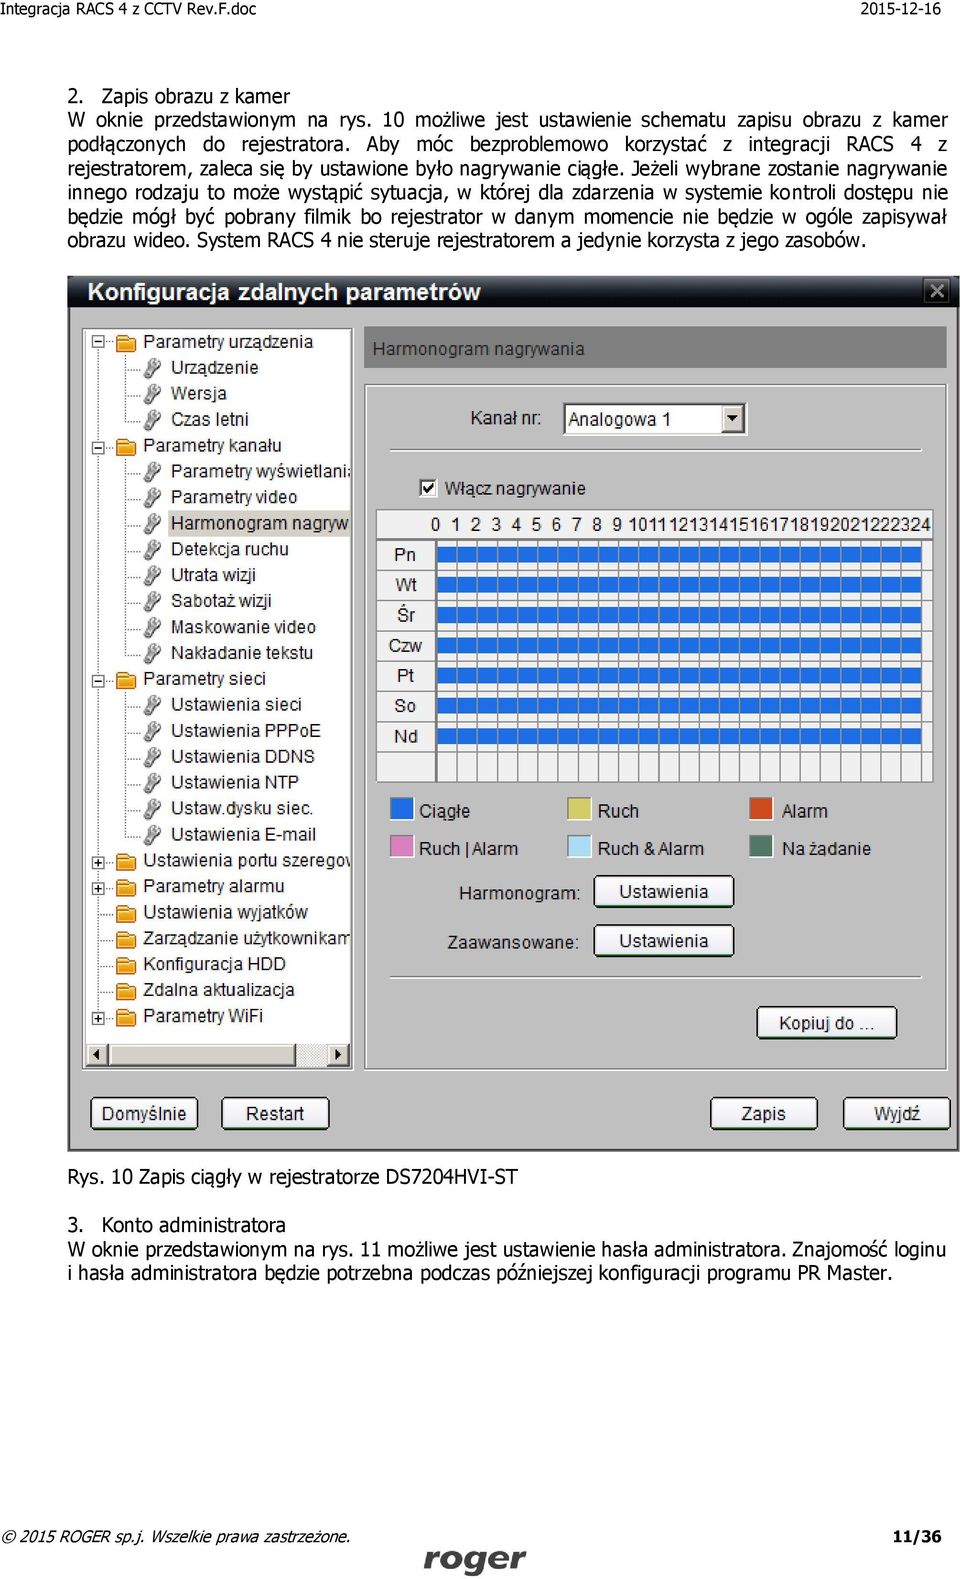Click the folder icon of Konfiguracja HDD

pos(126,965)
